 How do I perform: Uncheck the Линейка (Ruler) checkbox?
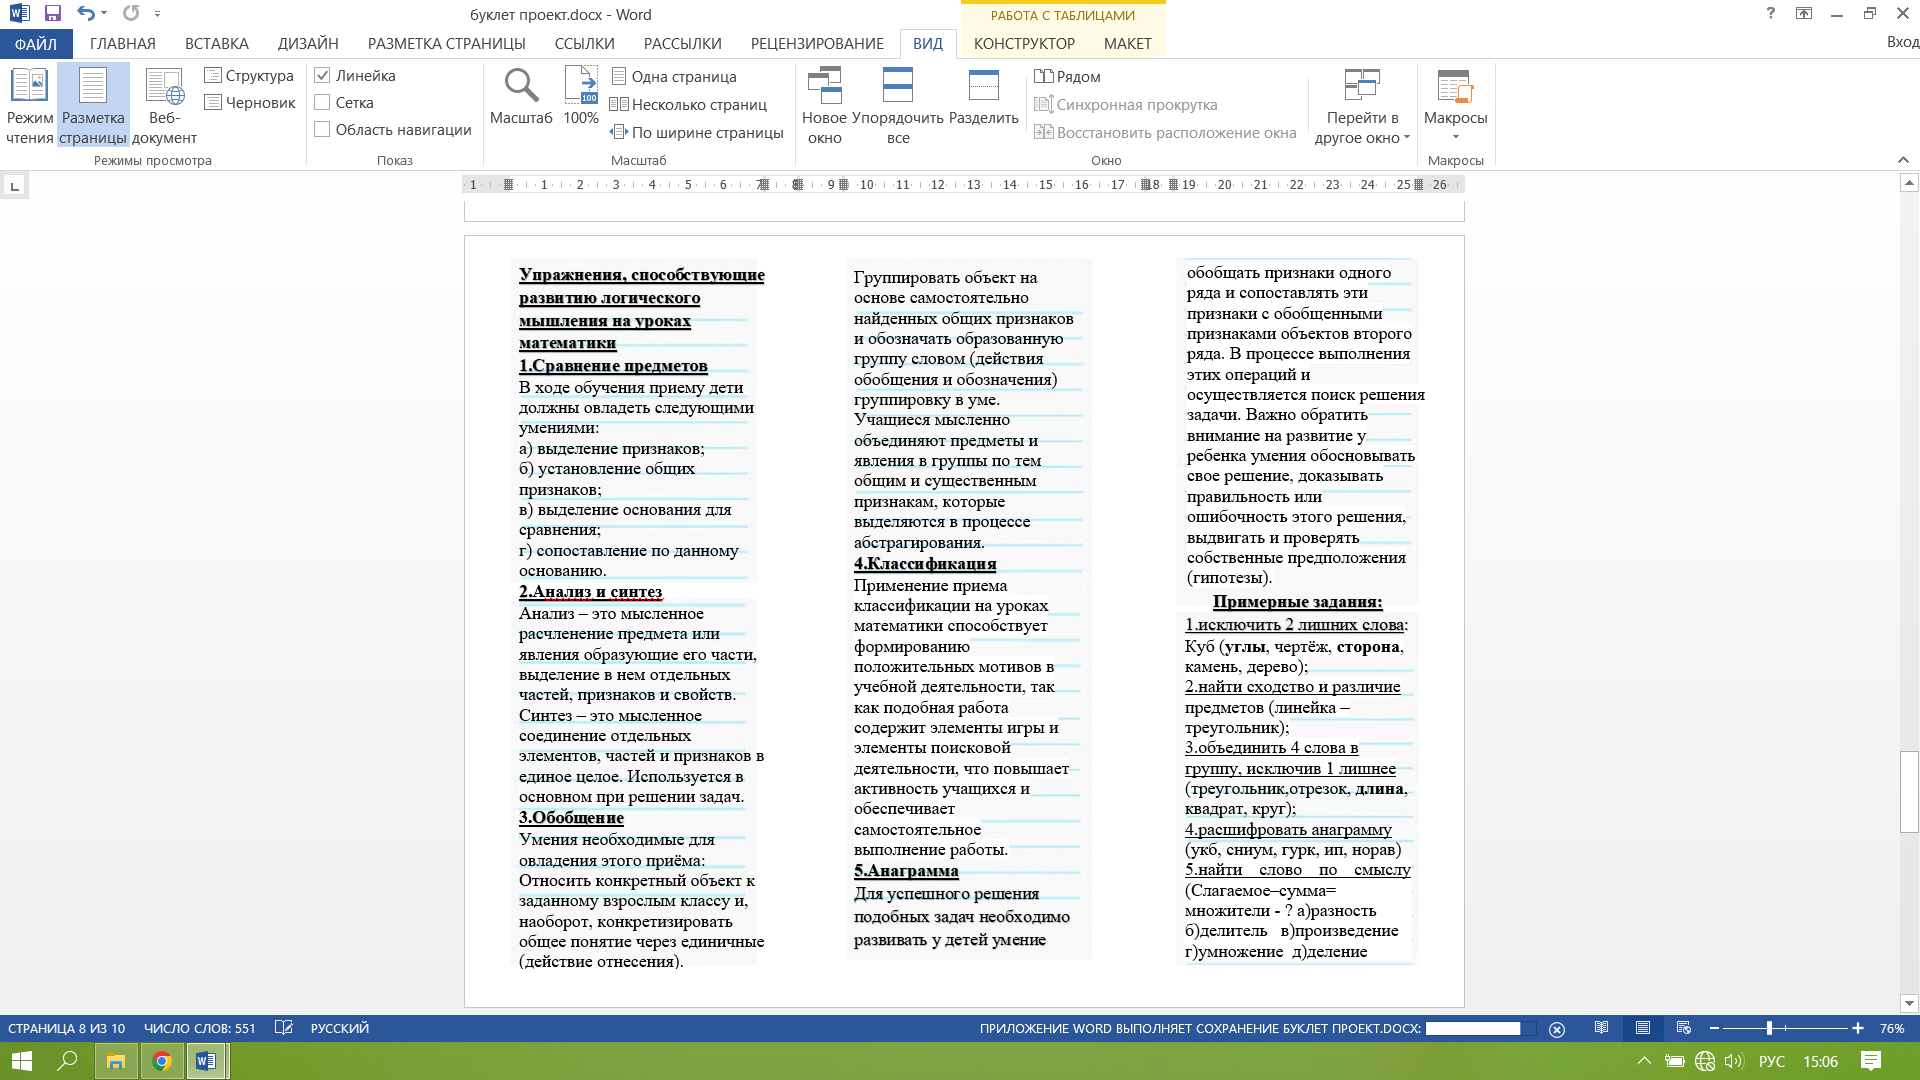pyautogui.click(x=322, y=75)
